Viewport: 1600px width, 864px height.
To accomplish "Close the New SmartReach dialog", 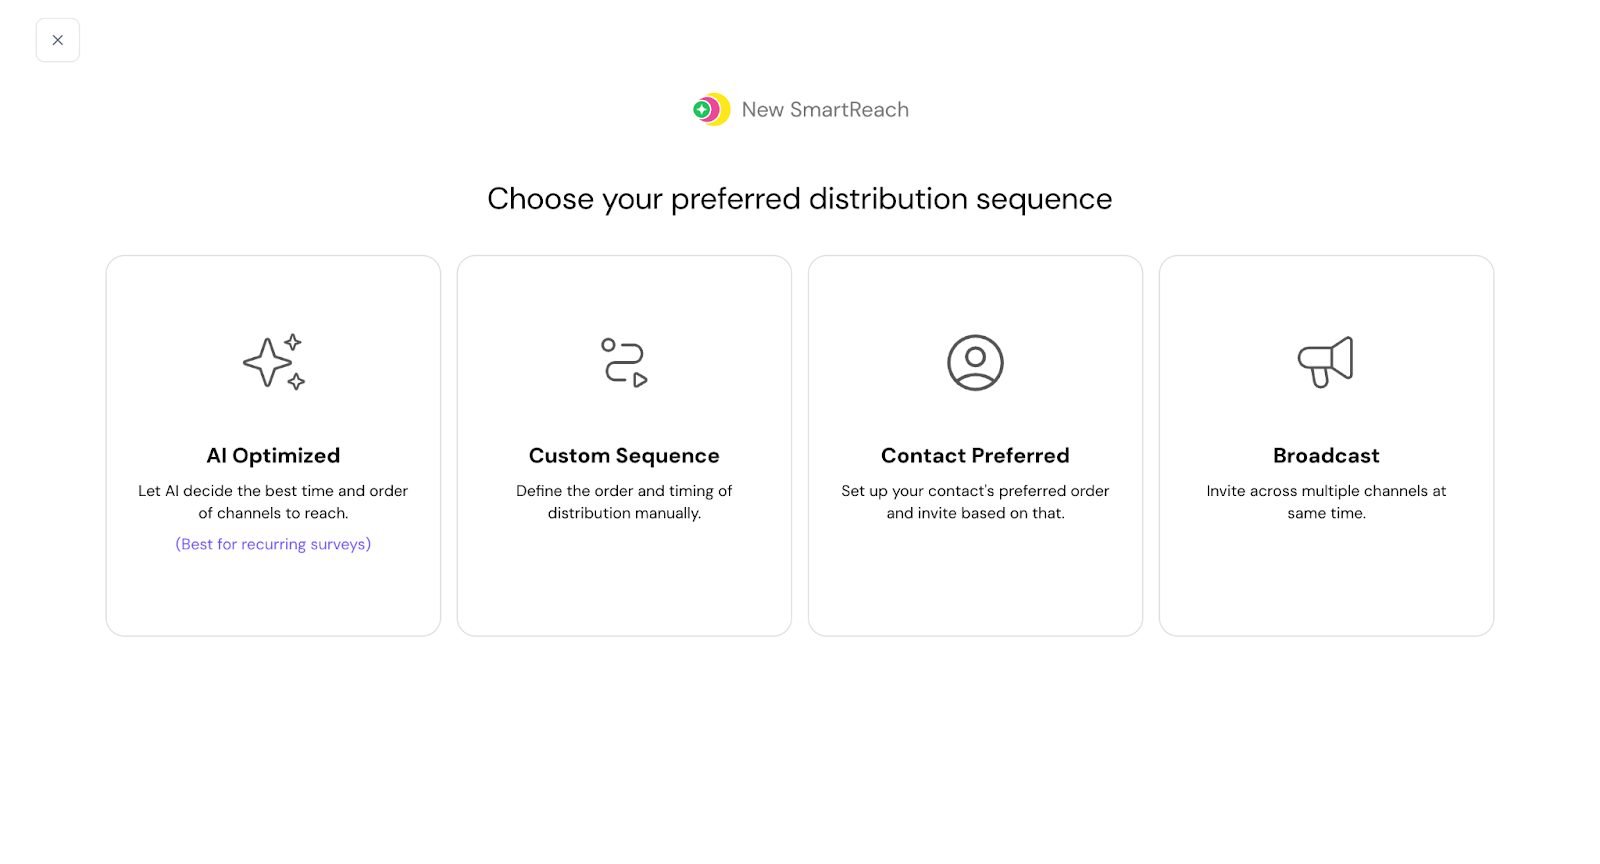I will coord(58,40).
